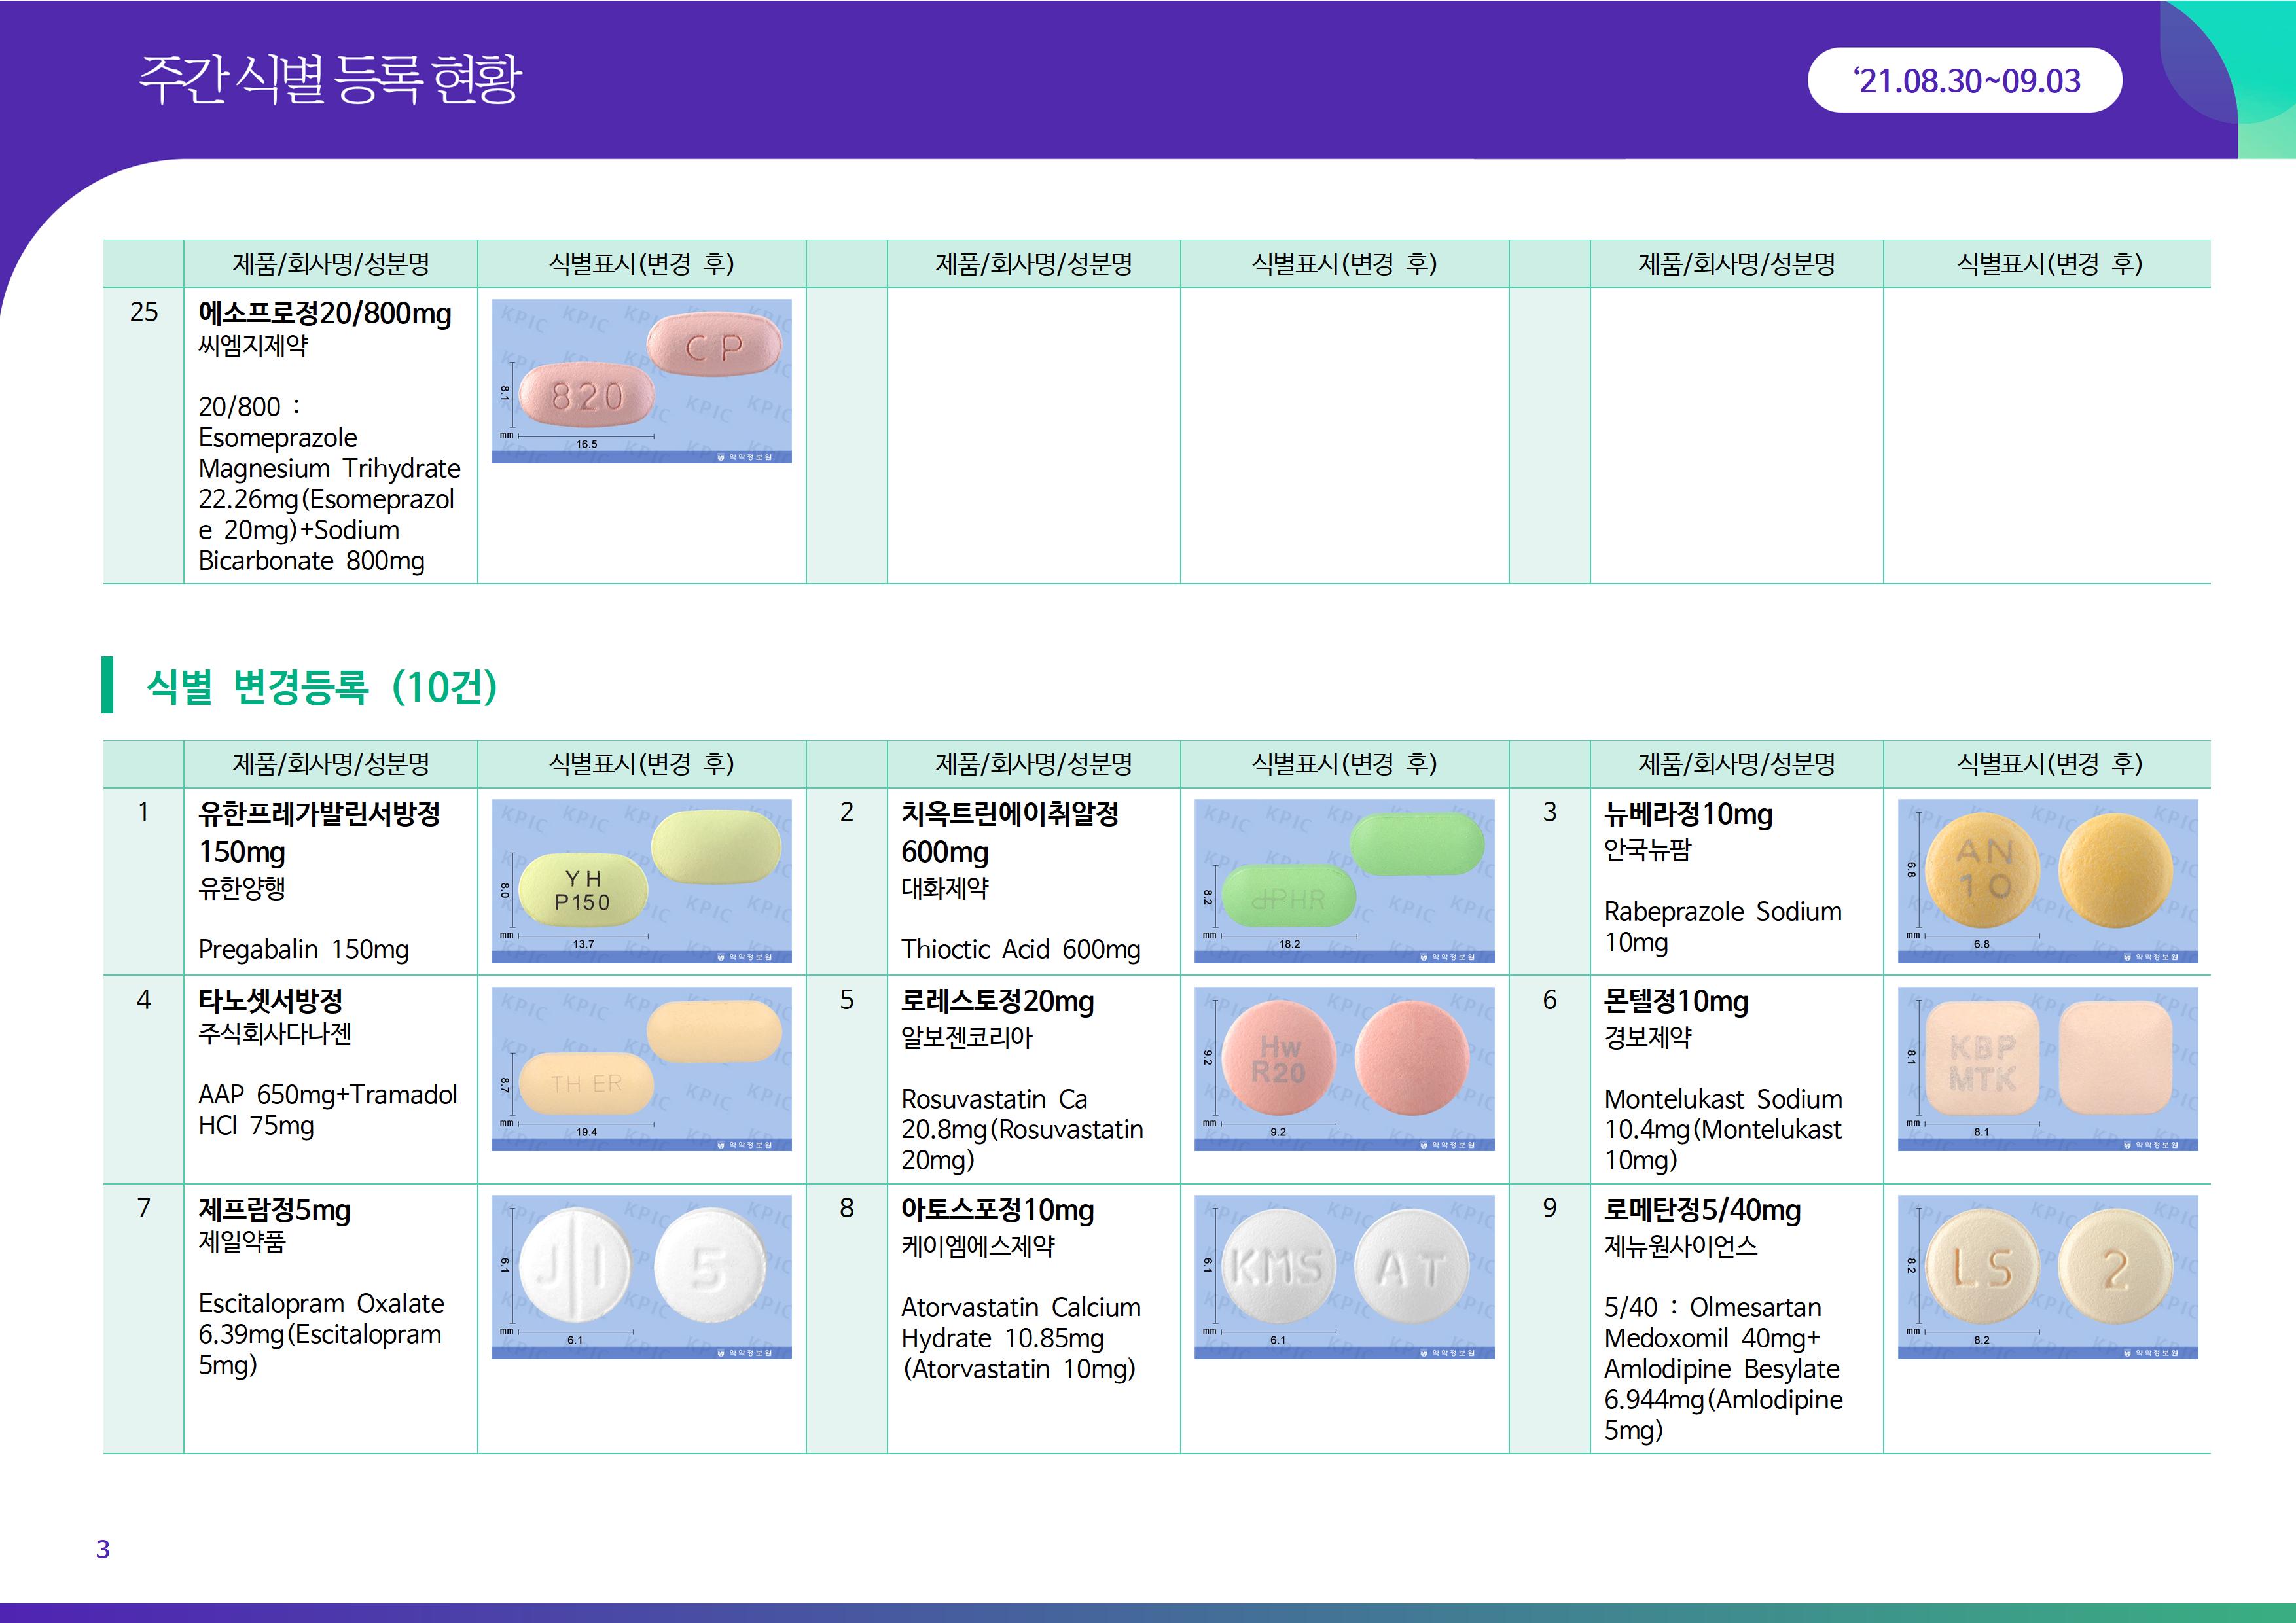Click the 식별 변경등록 (10건) section heading
Screen dimensions: 2296x1623
[x=321, y=686]
